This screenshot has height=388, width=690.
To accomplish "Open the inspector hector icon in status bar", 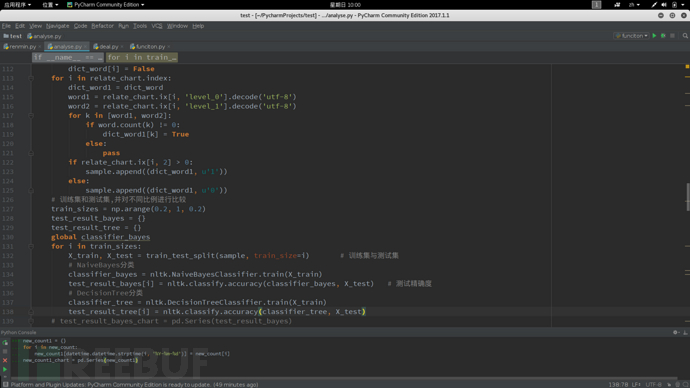I will [677, 384].
